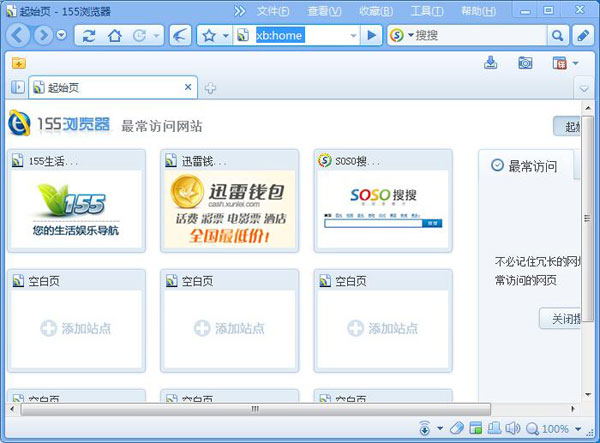Screen dimensions: 600x443
Task: Expand the address bar URL dropdown
Action: pyautogui.click(x=353, y=36)
